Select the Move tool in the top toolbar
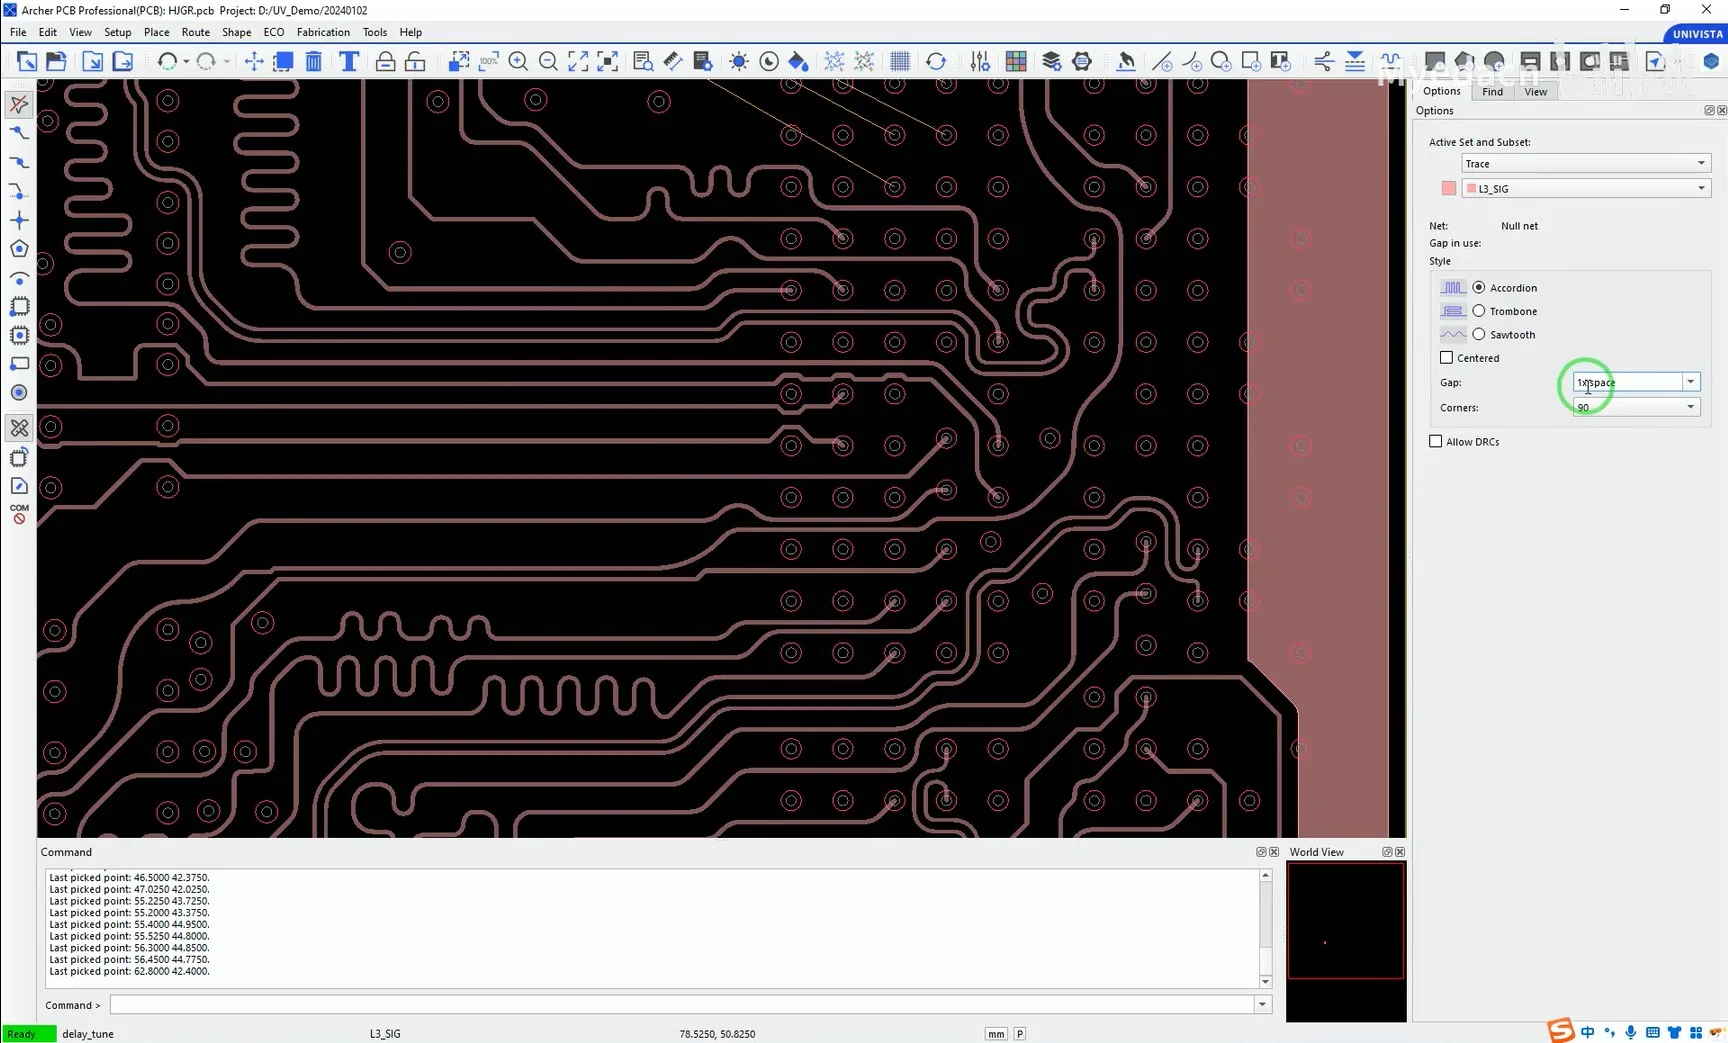1728x1043 pixels. coord(253,61)
